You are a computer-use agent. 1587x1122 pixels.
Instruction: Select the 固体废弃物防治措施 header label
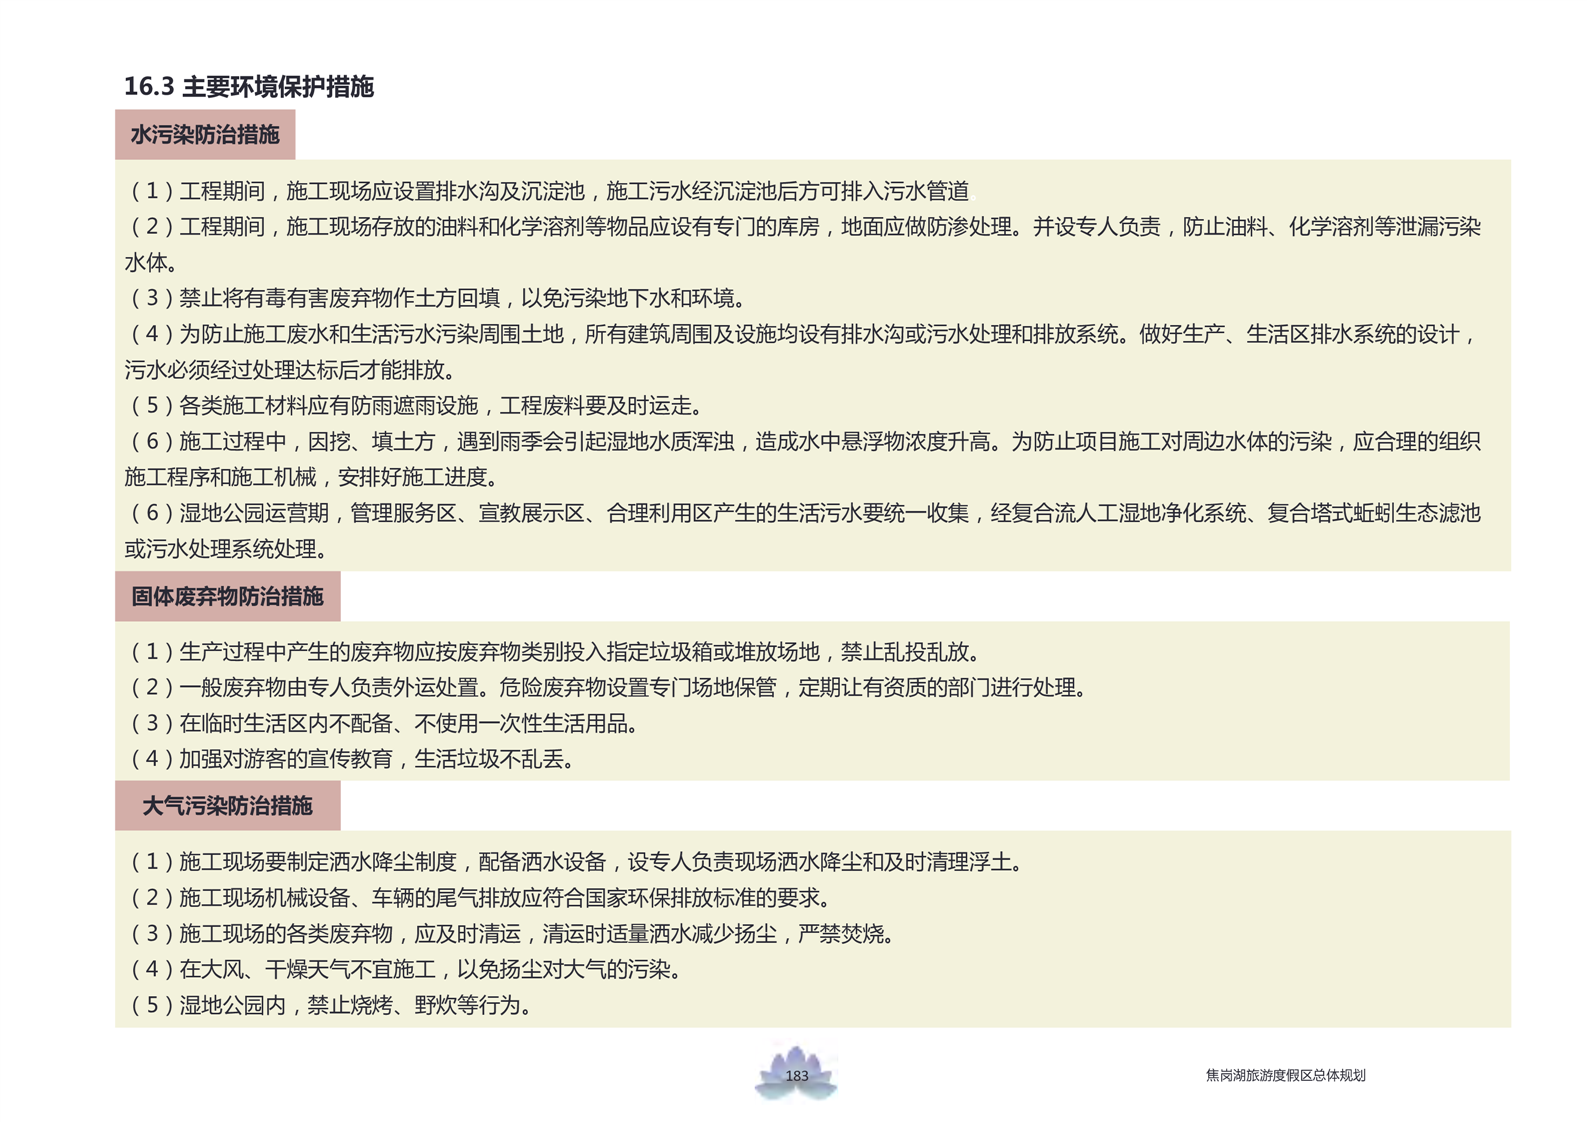[x=227, y=597]
